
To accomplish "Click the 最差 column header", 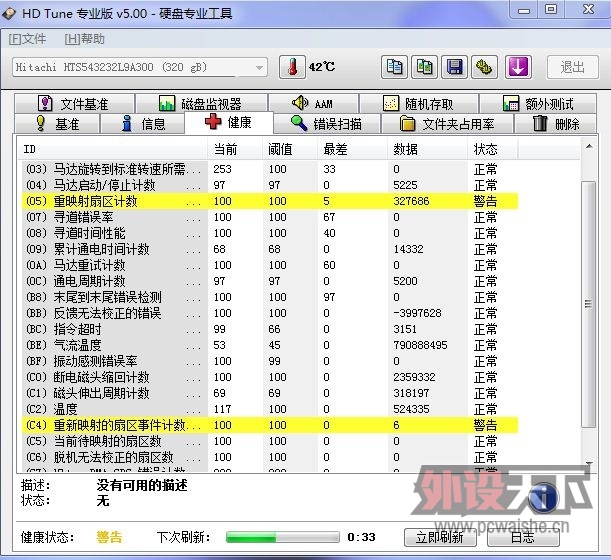I will tap(352, 149).
